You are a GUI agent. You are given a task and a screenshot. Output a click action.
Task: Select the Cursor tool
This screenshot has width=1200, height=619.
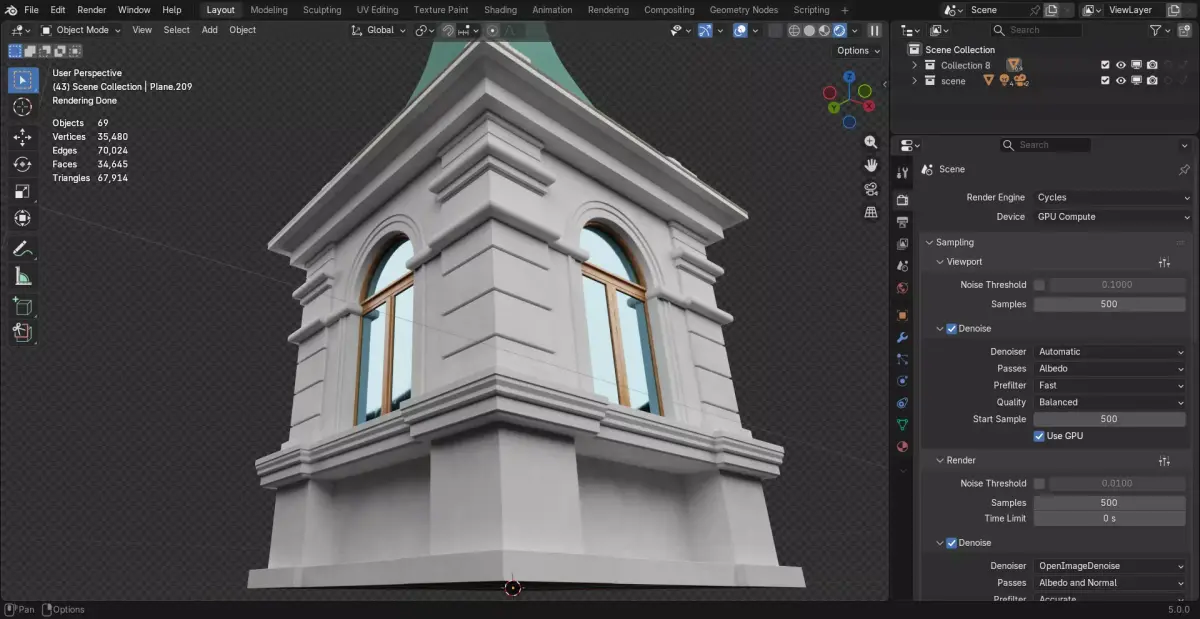(22, 107)
